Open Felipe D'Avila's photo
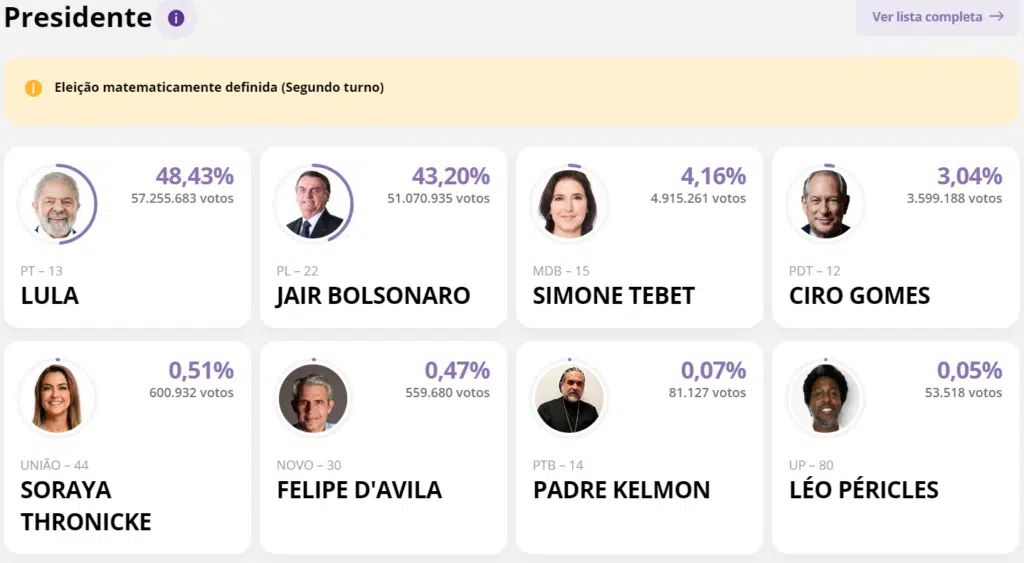Viewport: 1024px width, 563px height. coord(312,398)
